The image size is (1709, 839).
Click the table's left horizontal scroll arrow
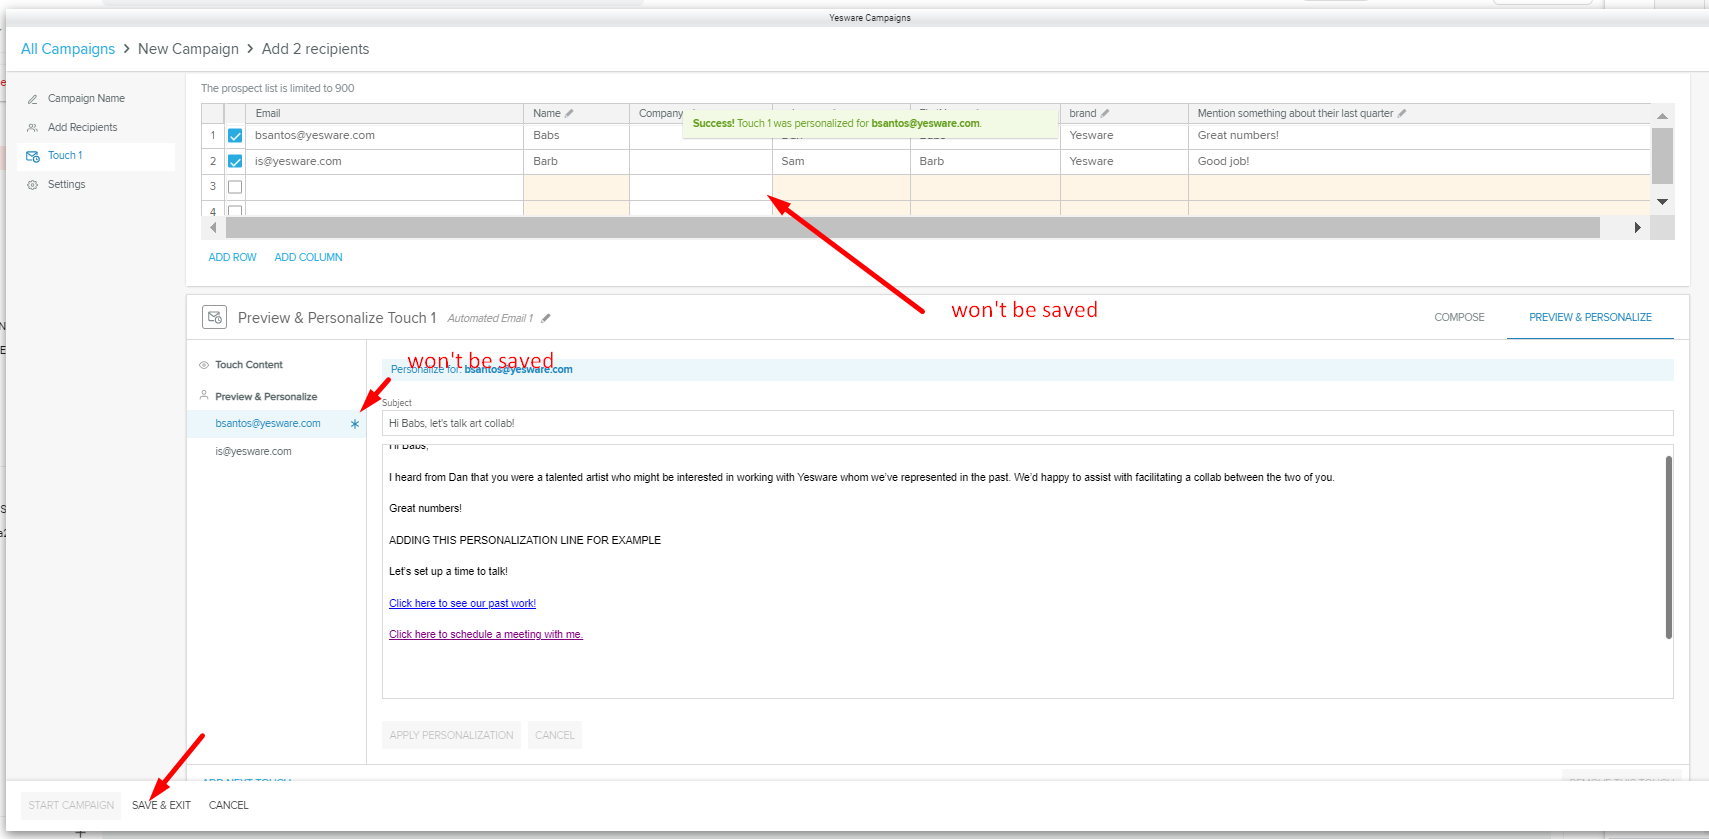(x=213, y=228)
